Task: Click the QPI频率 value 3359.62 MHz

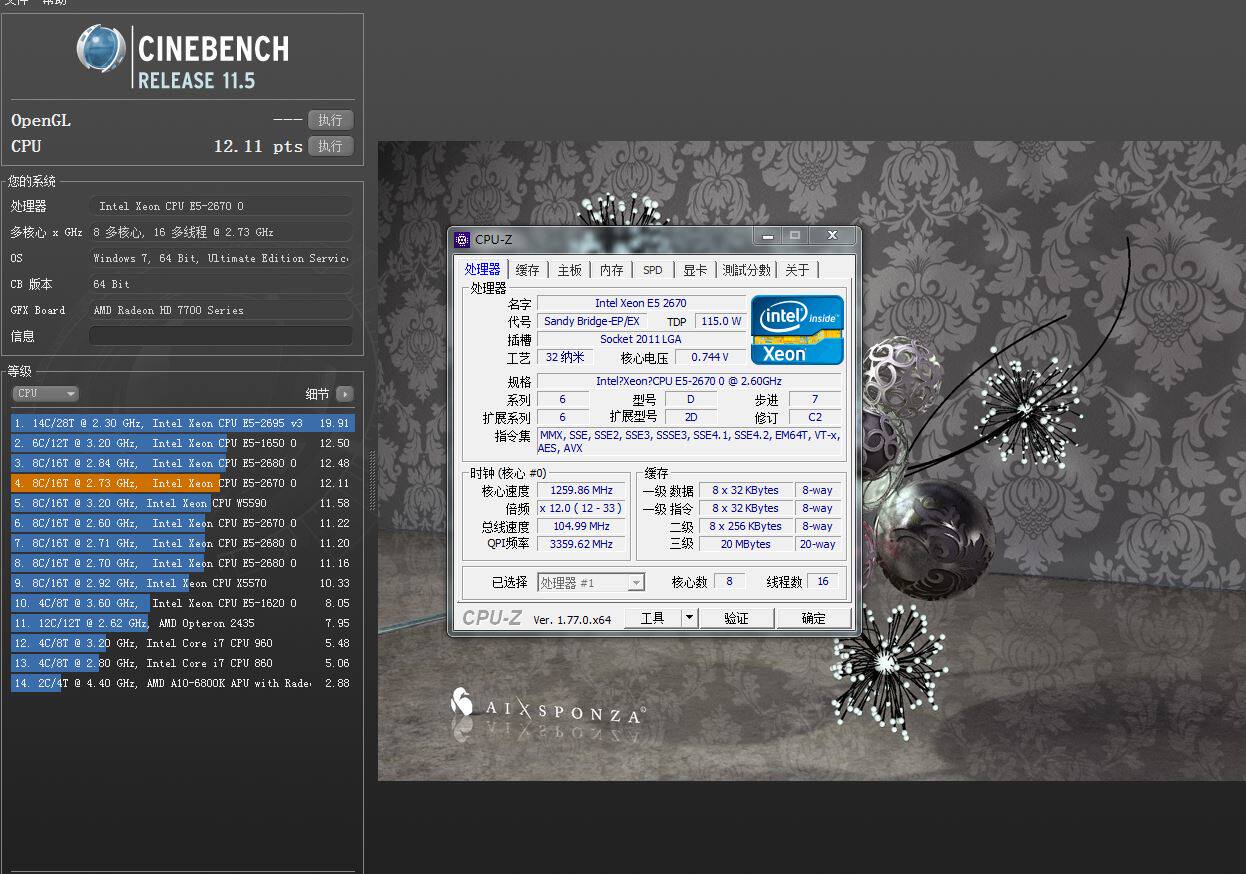Action: [x=580, y=544]
